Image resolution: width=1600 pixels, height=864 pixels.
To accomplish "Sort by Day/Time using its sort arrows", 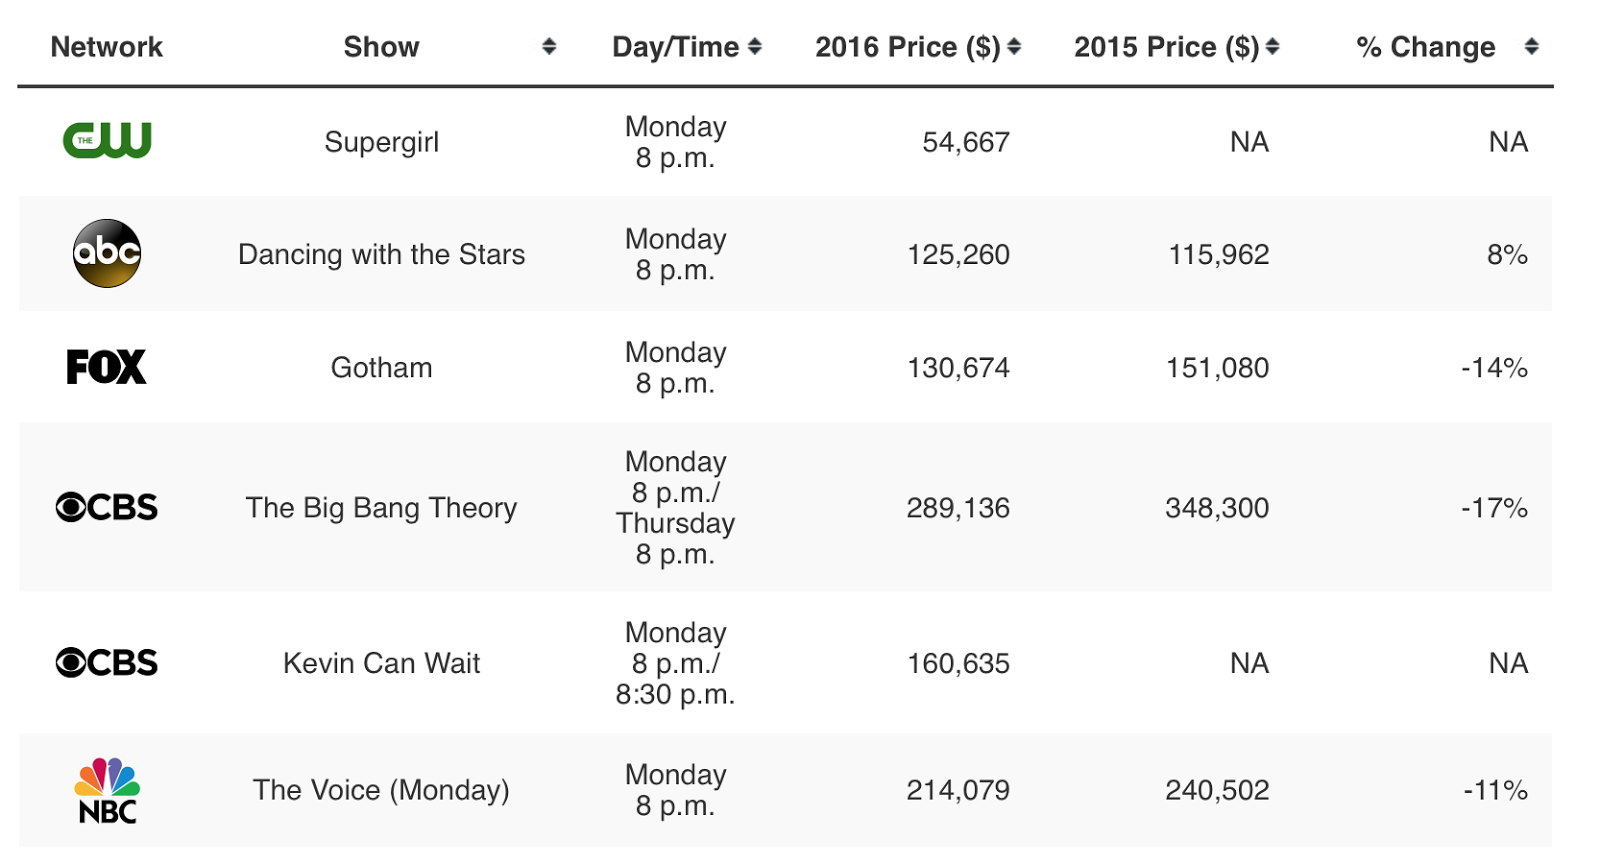I will 755,47.
